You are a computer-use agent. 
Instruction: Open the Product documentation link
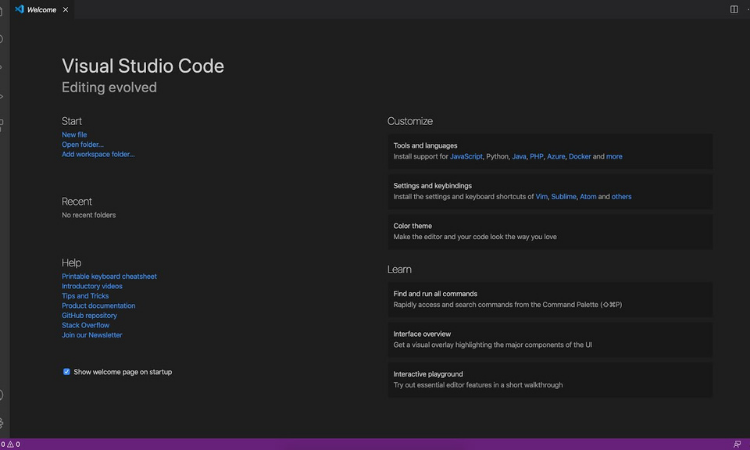(98, 306)
